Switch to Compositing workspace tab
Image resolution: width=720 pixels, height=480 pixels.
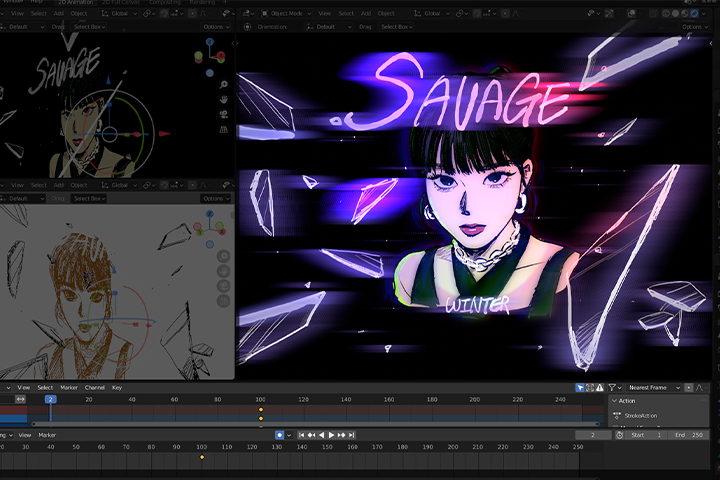164,2
